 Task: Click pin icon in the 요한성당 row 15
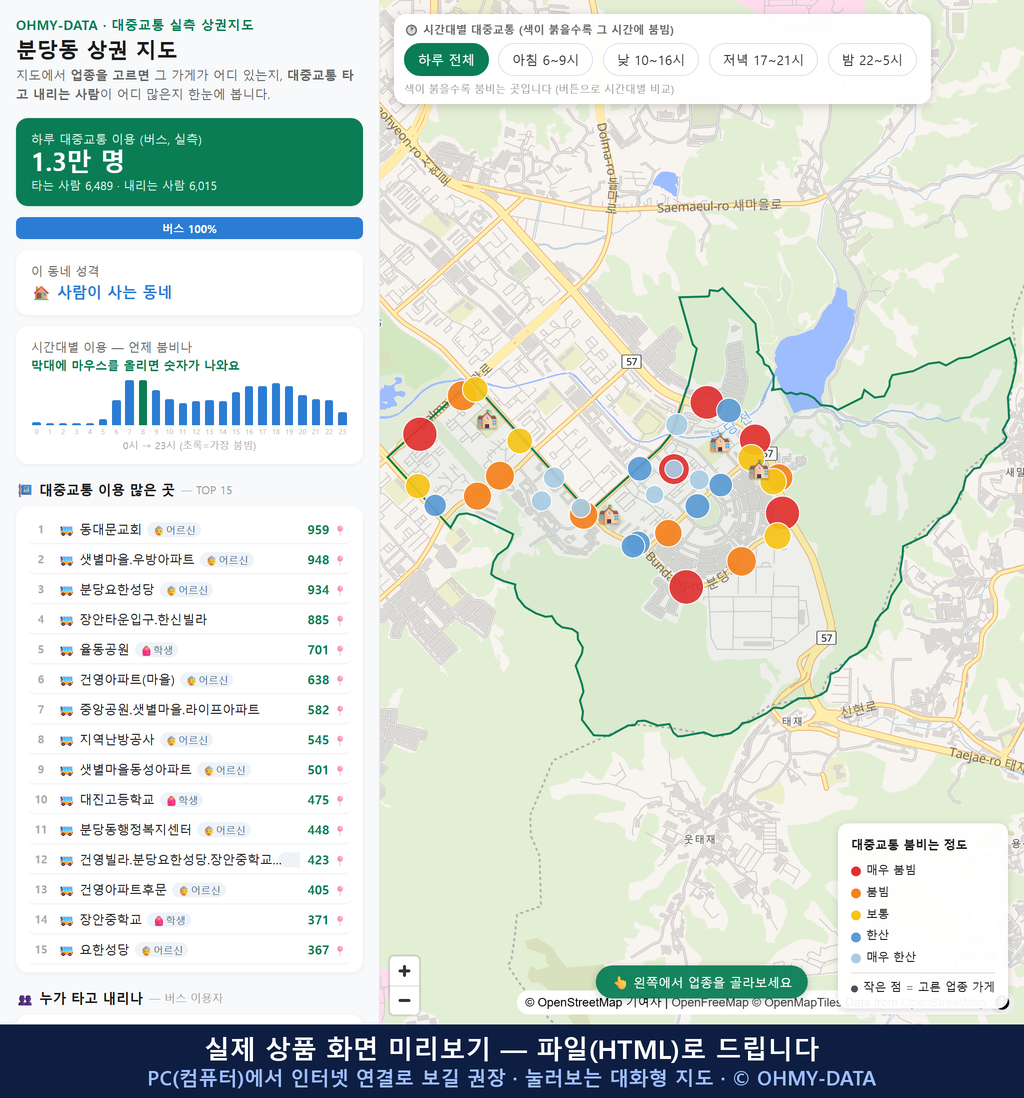(340, 950)
